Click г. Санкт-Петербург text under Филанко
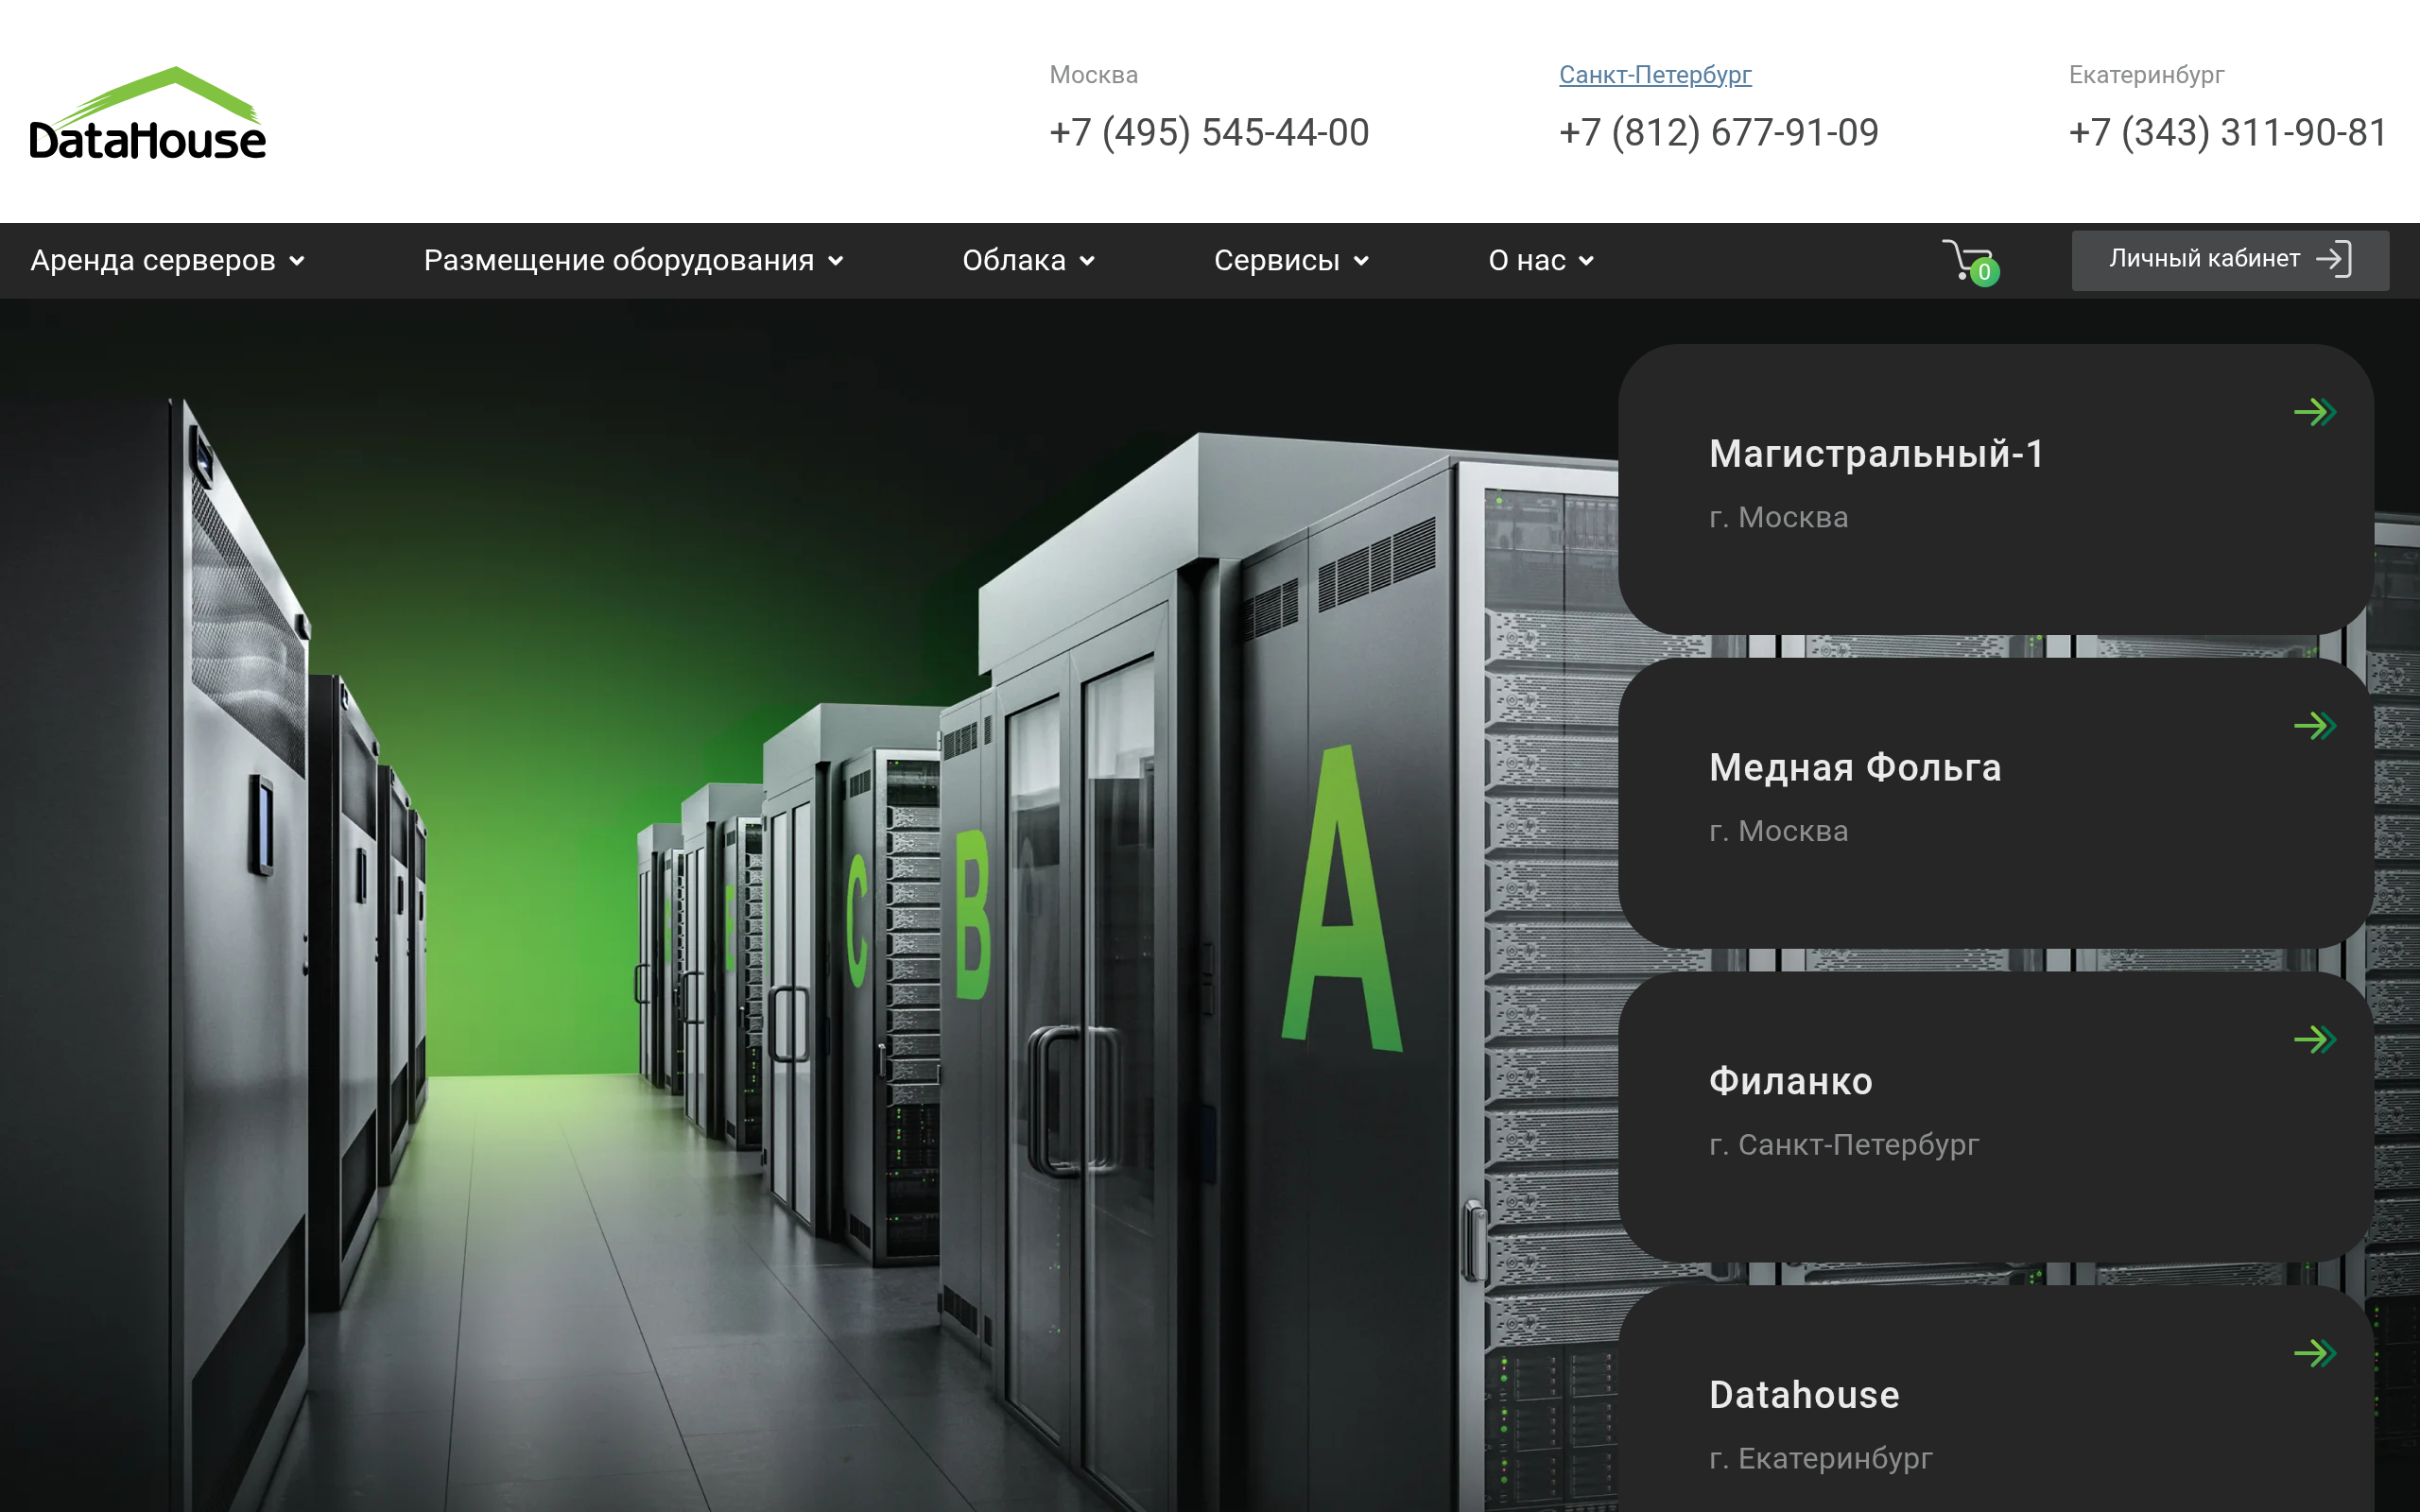The height and width of the screenshot is (1512, 2420). point(1844,1144)
